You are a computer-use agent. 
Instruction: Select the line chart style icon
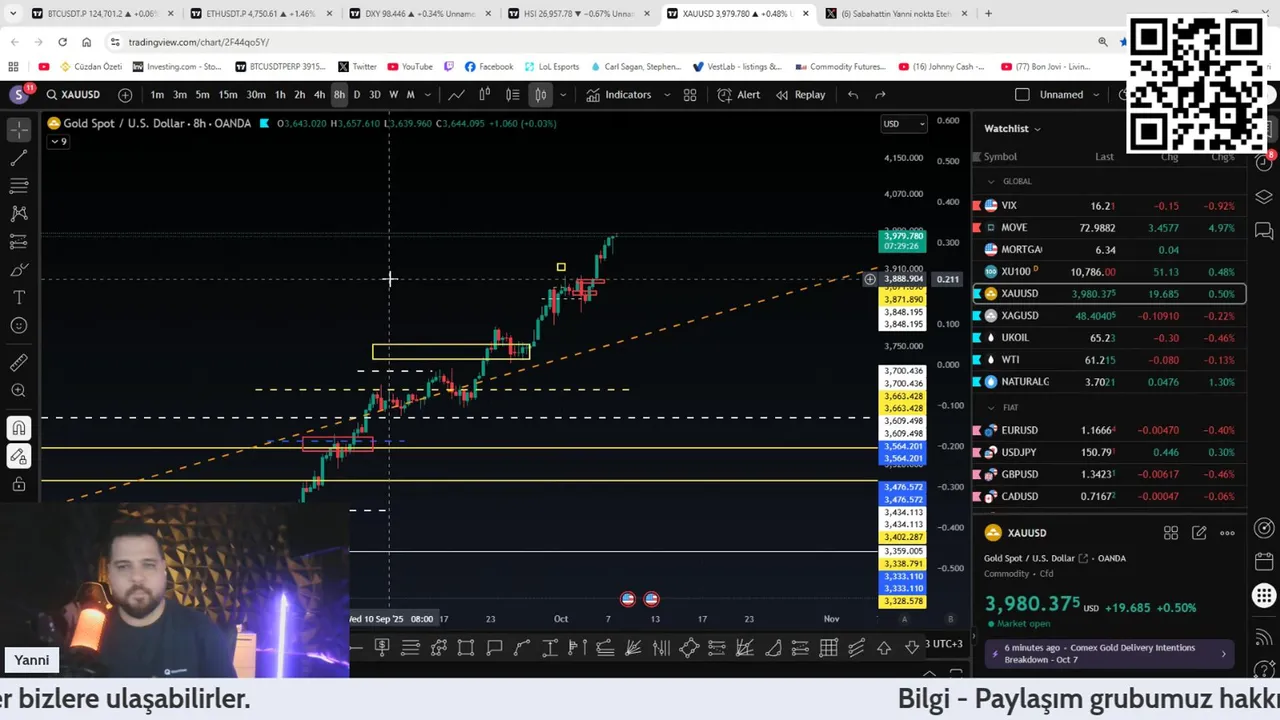click(x=456, y=95)
